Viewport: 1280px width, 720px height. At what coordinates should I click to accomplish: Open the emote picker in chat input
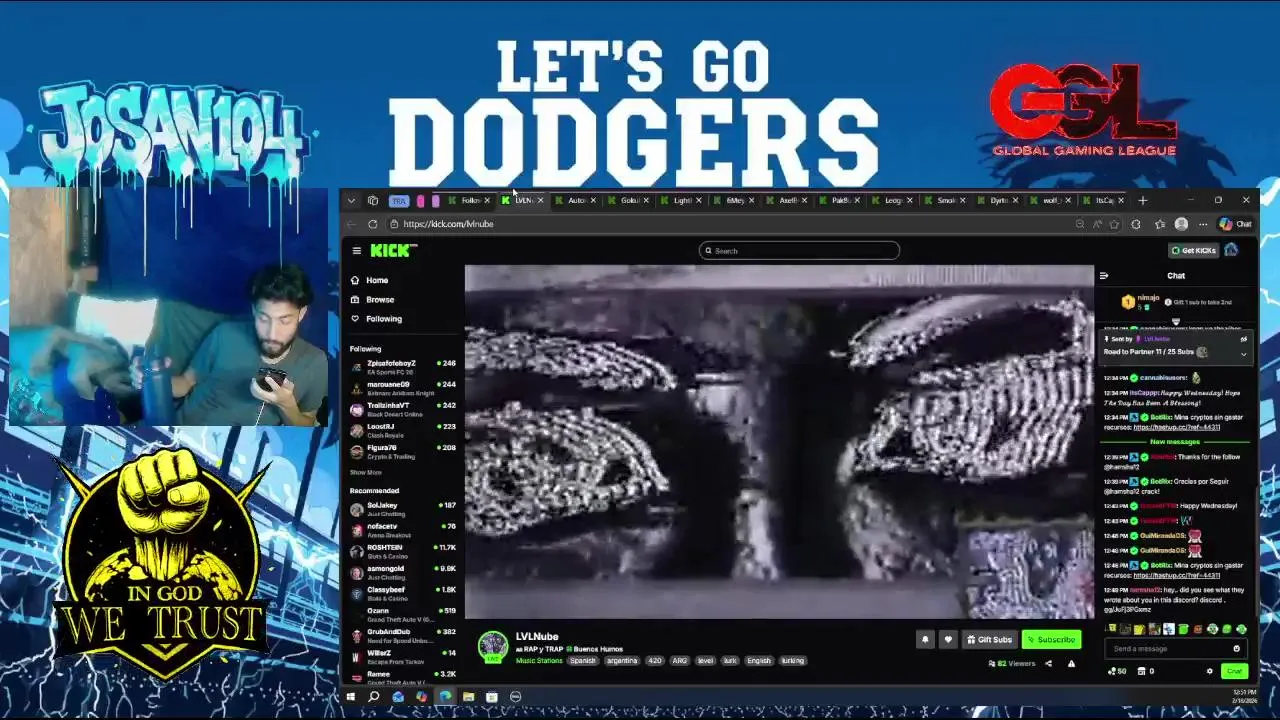click(1237, 649)
